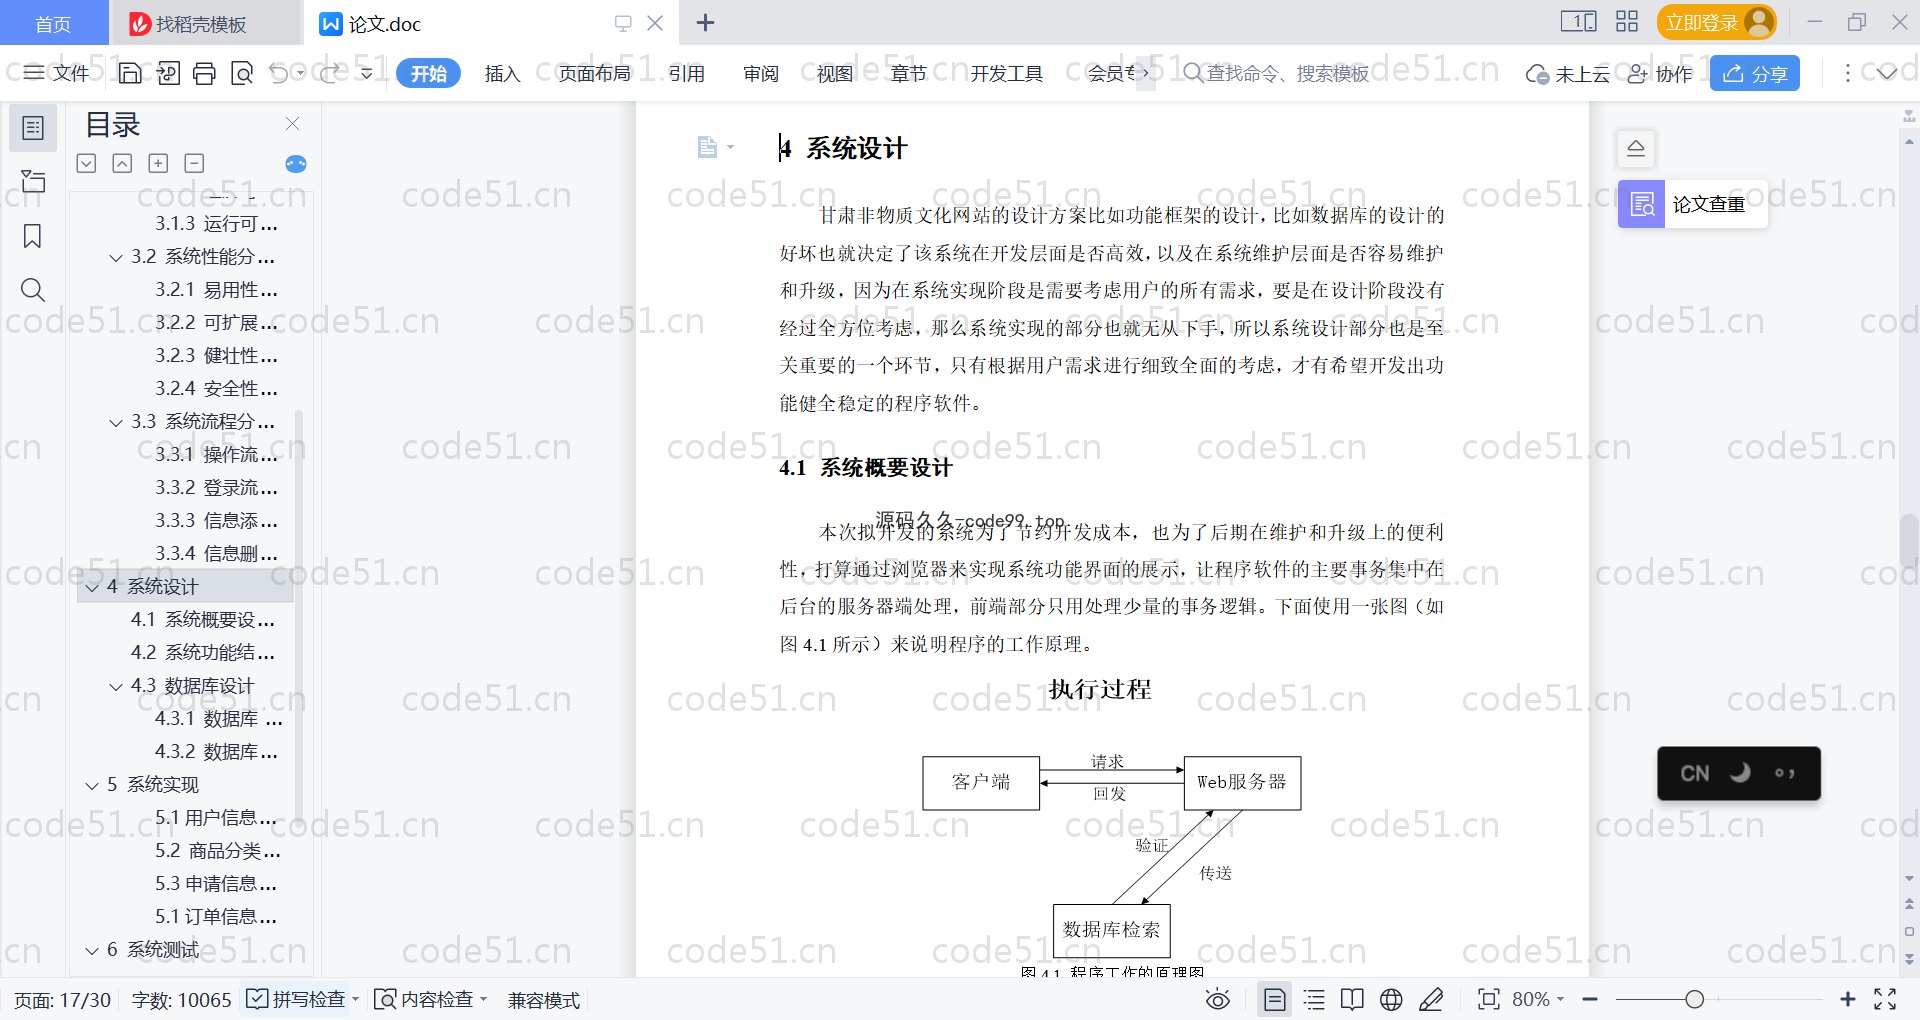Open the bookmarks icon in left sidebar
The width and height of the screenshot is (1920, 1020).
[x=33, y=236]
